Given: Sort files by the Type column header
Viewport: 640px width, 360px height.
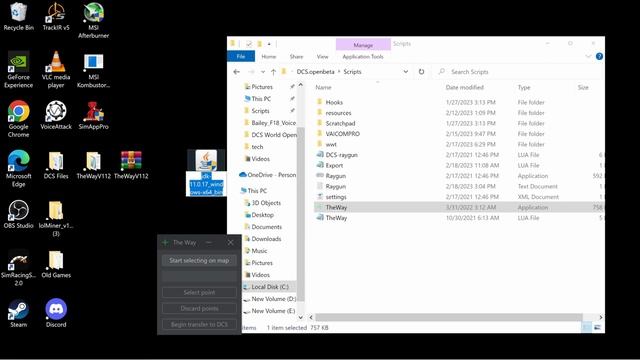Looking at the screenshot, I should (x=524, y=87).
